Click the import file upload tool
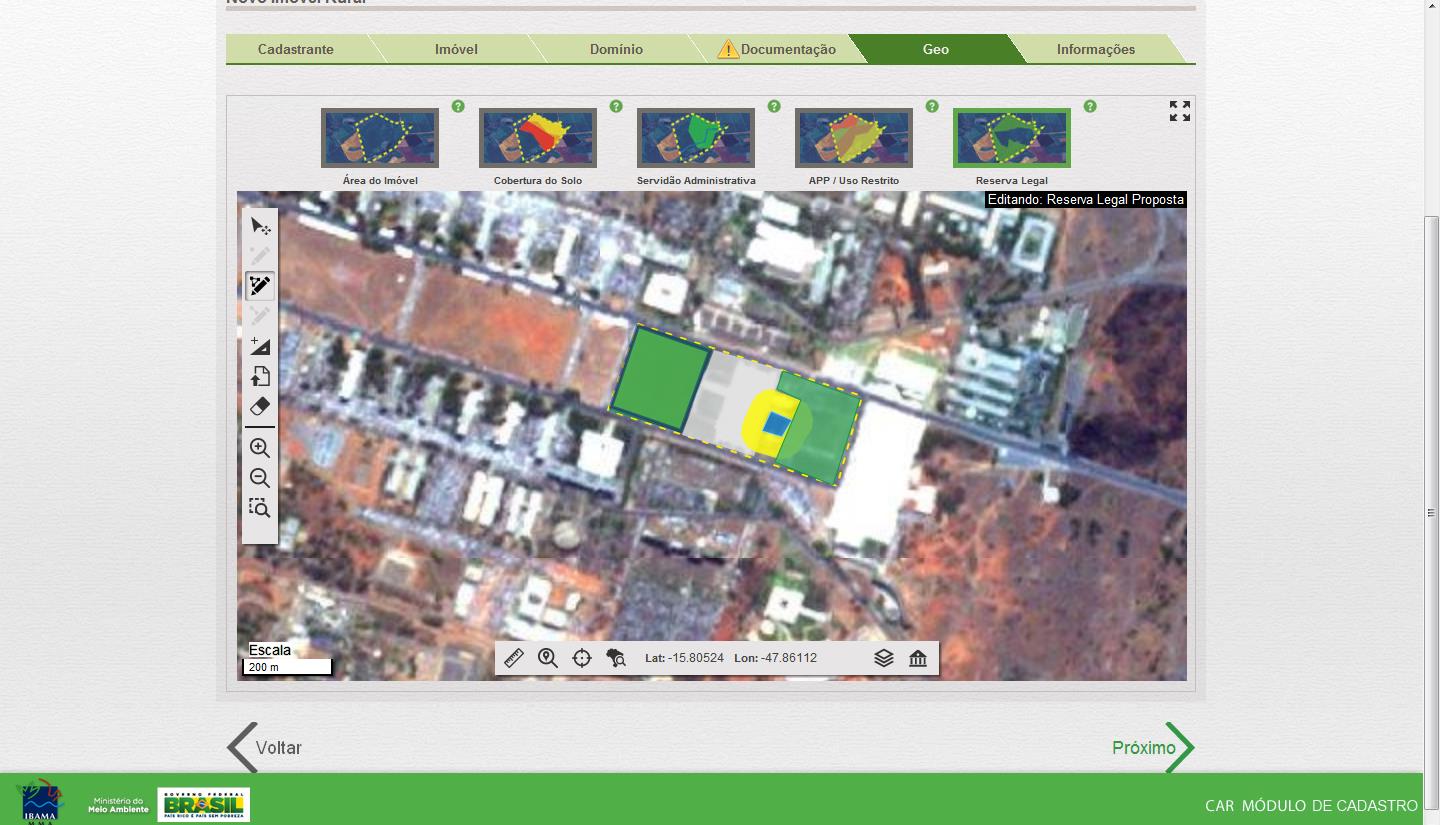Screen dimensions: 1440x825 (x=260, y=376)
